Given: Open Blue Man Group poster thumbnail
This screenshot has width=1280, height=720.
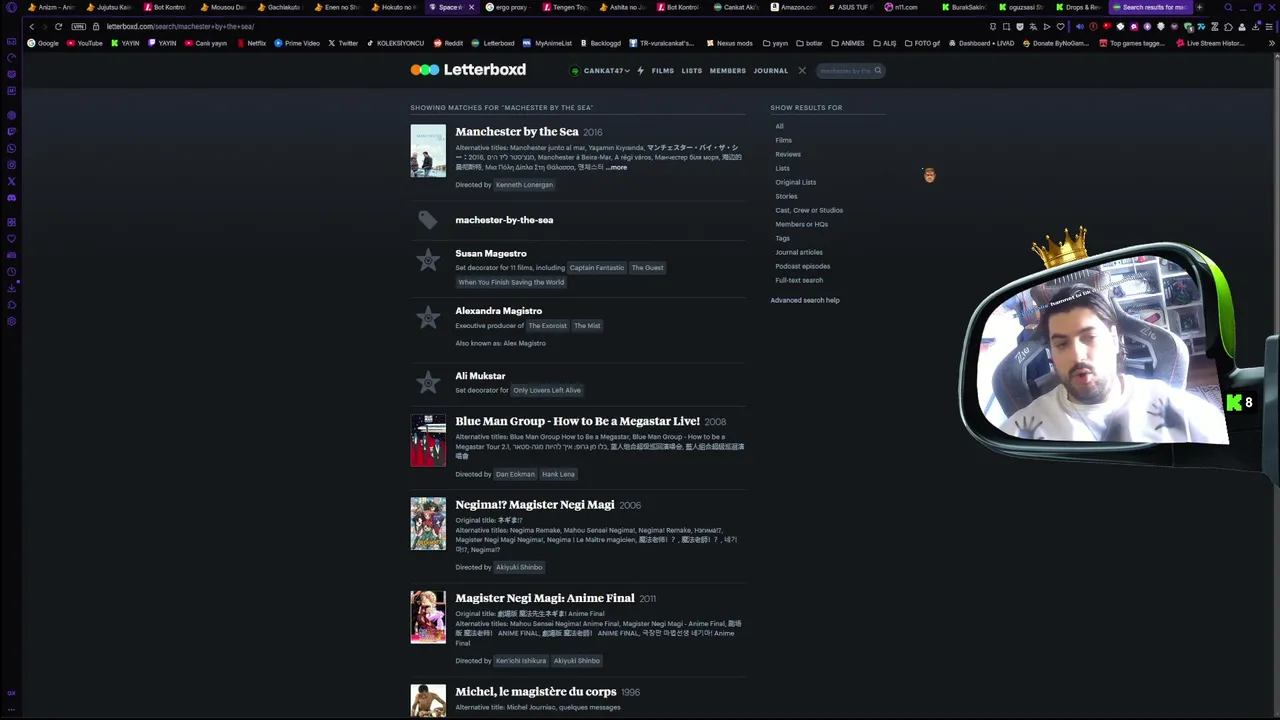Looking at the screenshot, I should (x=428, y=440).
